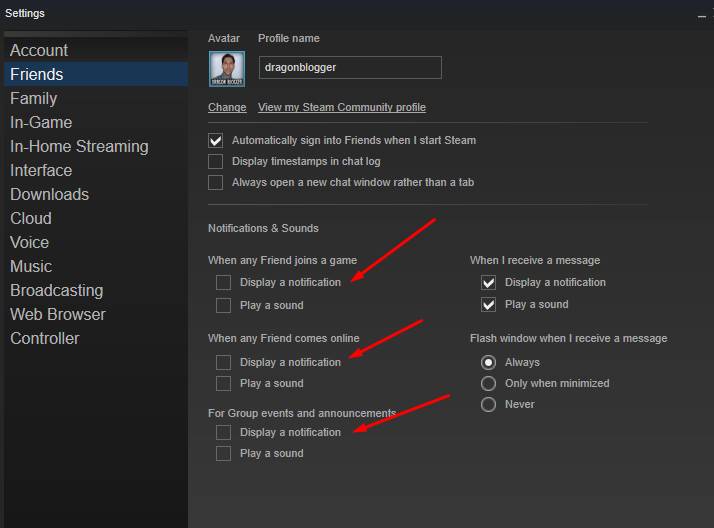Select Never for flash window option
Viewport: 714px width, 528px height.
[x=488, y=404]
